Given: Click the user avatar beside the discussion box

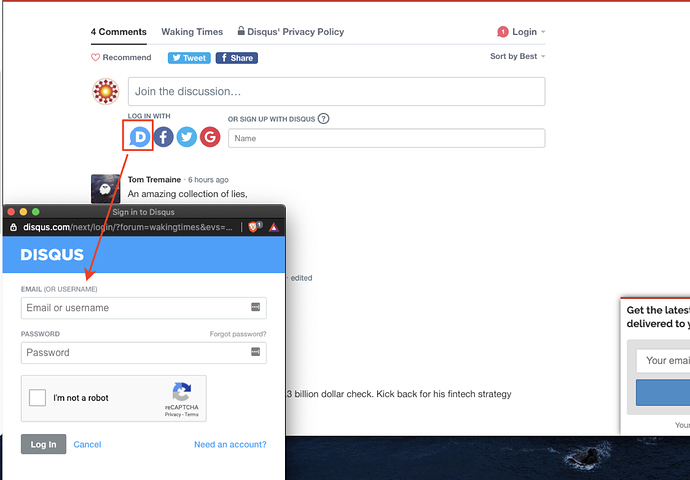Looking at the screenshot, I should 106,92.
